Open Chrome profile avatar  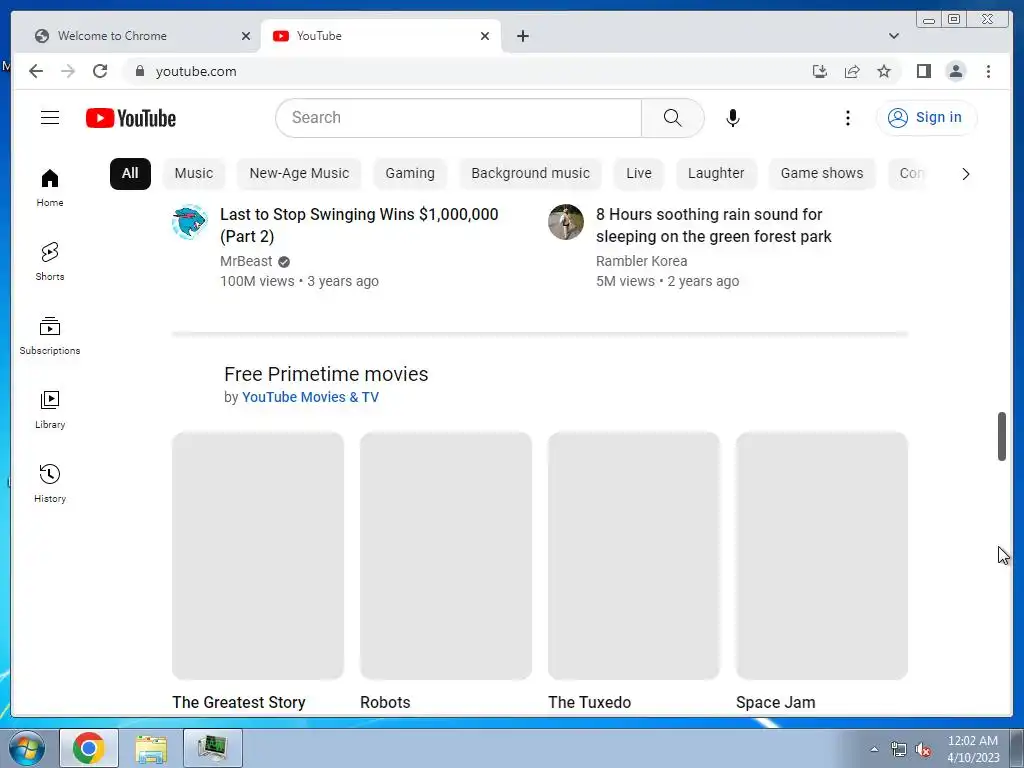pyautogui.click(x=955, y=71)
